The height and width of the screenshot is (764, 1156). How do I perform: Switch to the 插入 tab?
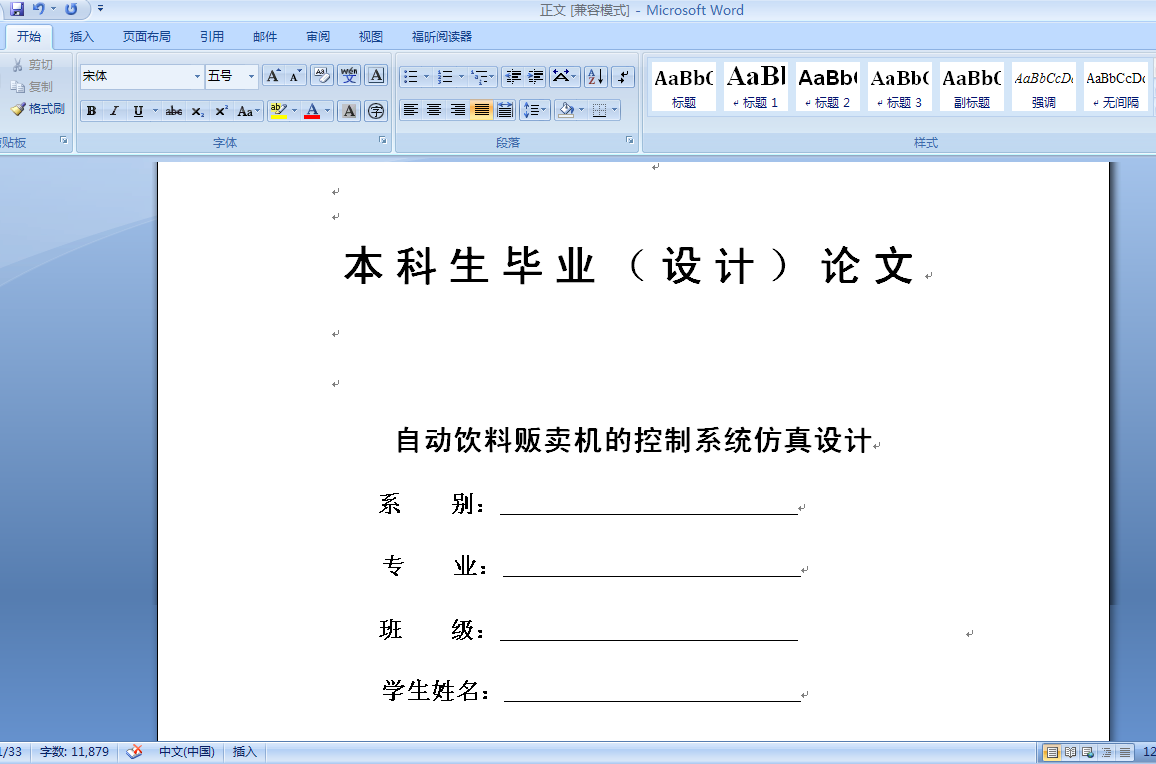point(82,36)
